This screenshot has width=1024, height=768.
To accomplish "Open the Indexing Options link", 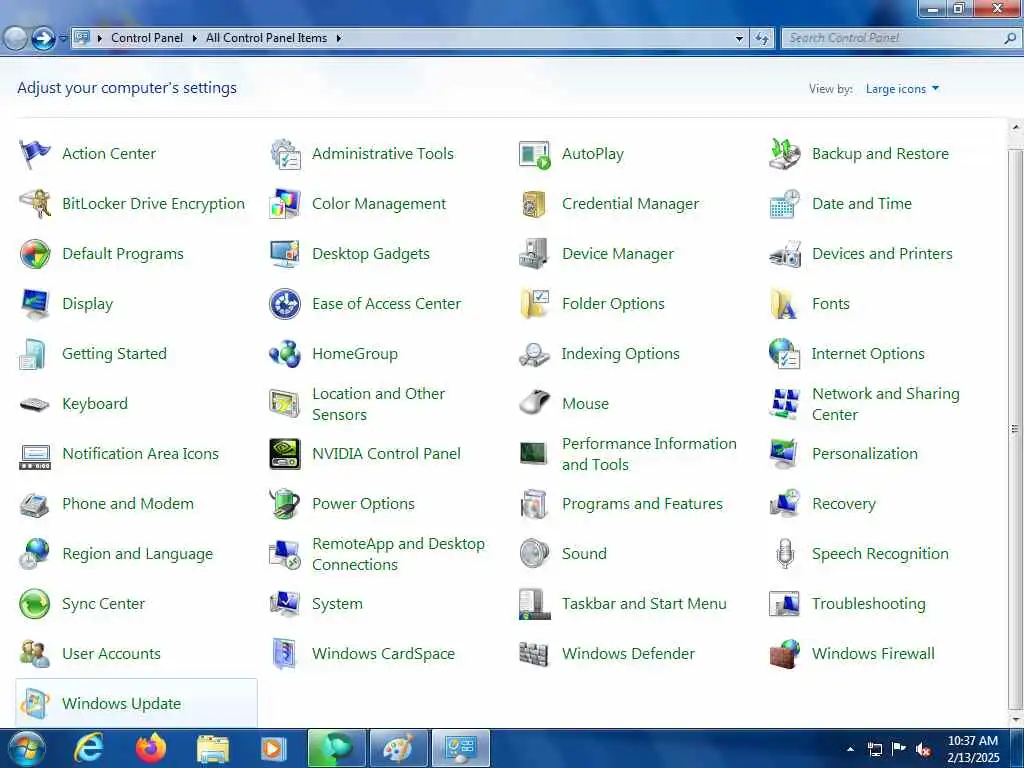I will coord(620,354).
